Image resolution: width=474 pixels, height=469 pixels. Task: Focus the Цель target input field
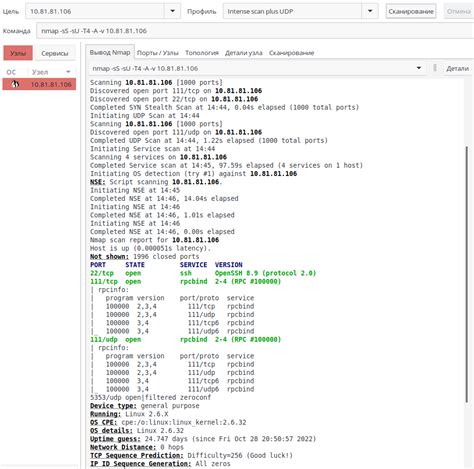pos(95,11)
